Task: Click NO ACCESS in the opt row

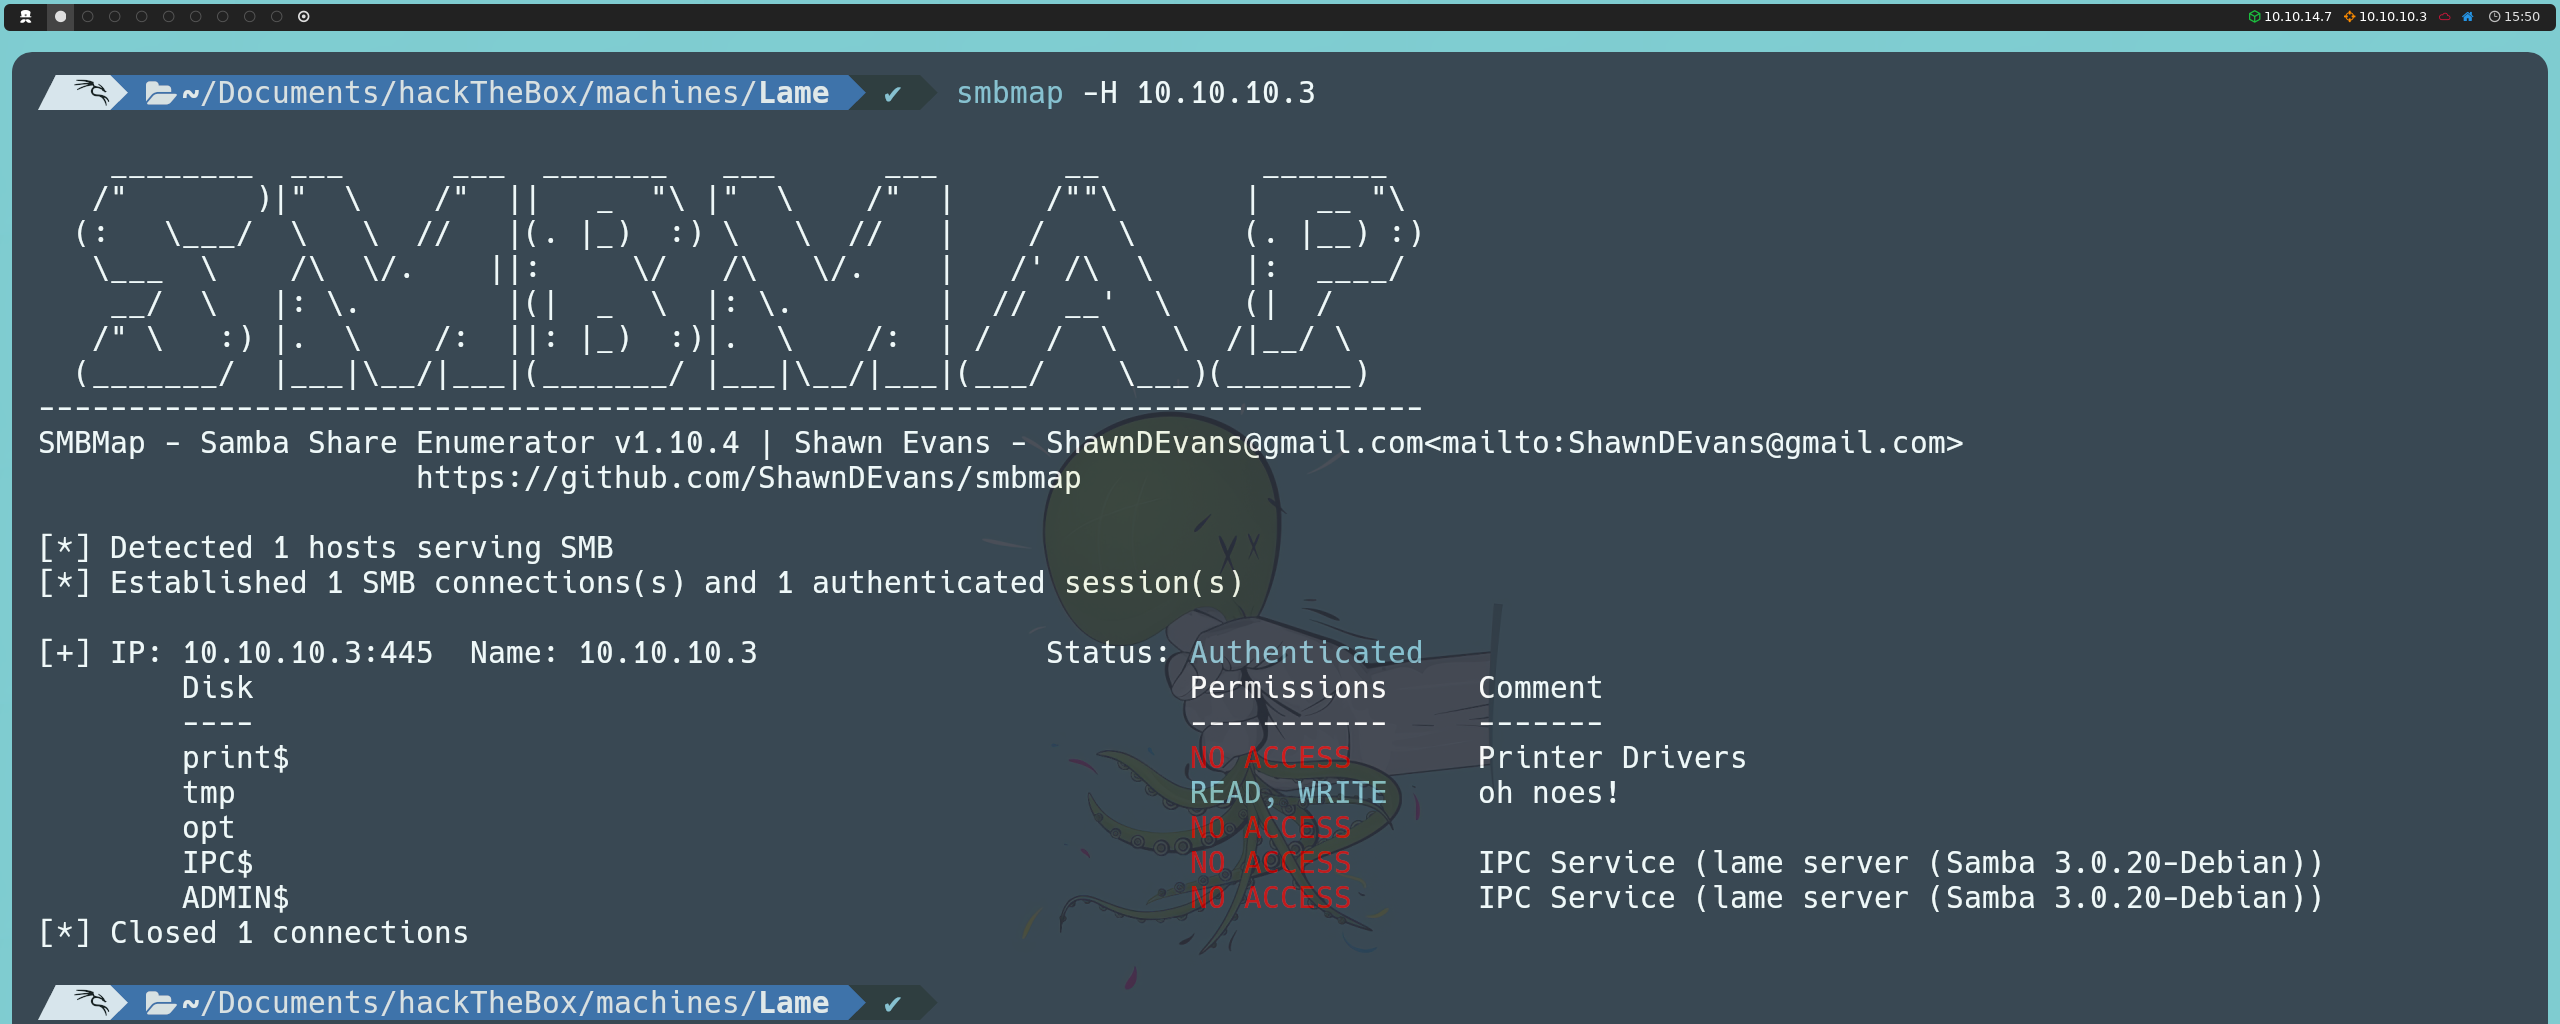Action: 1270,828
